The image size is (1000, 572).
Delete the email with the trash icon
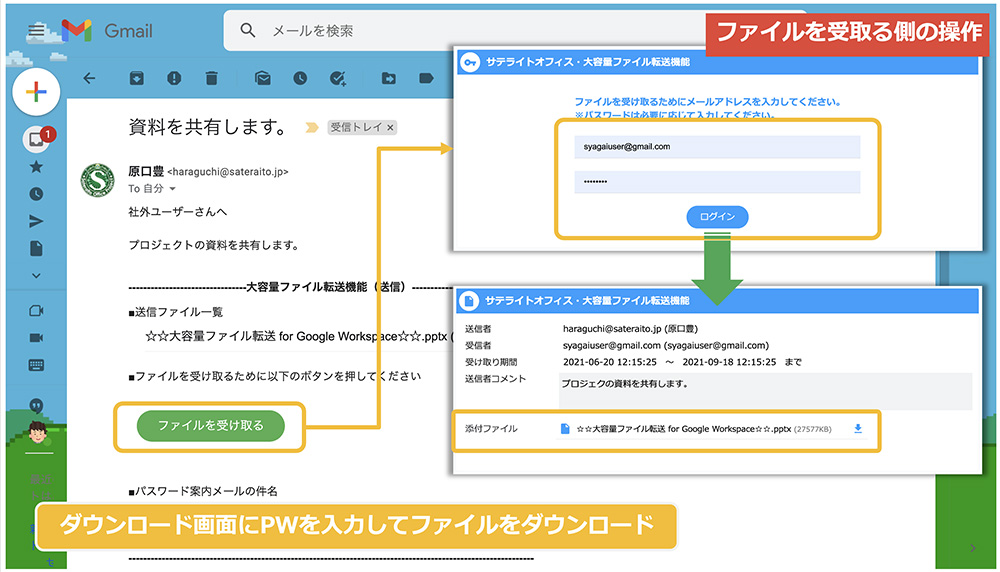[211, 78]
